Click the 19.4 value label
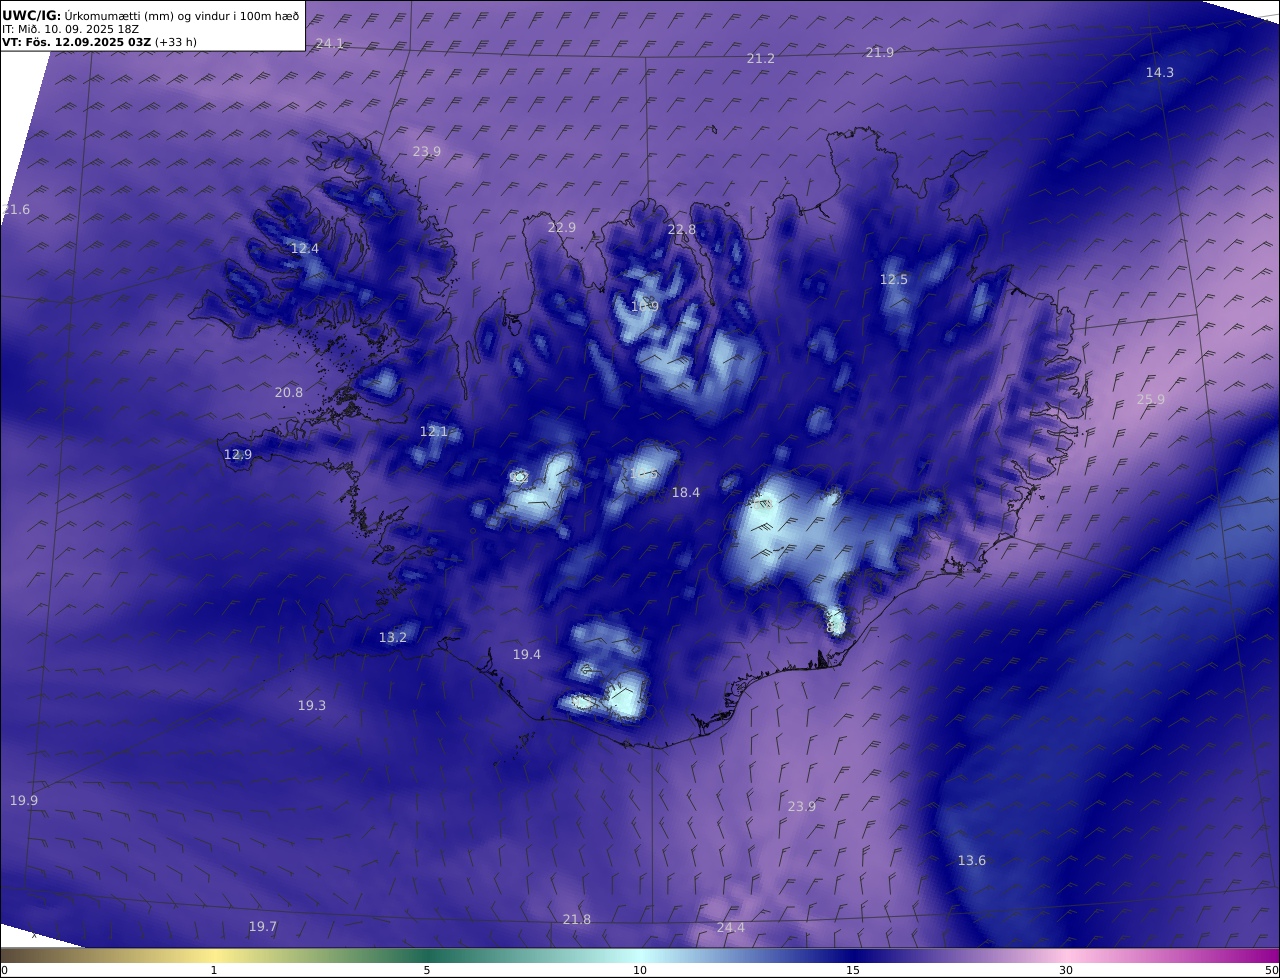The width and height of the screenshot is (1280, 978). coord(527,655)
